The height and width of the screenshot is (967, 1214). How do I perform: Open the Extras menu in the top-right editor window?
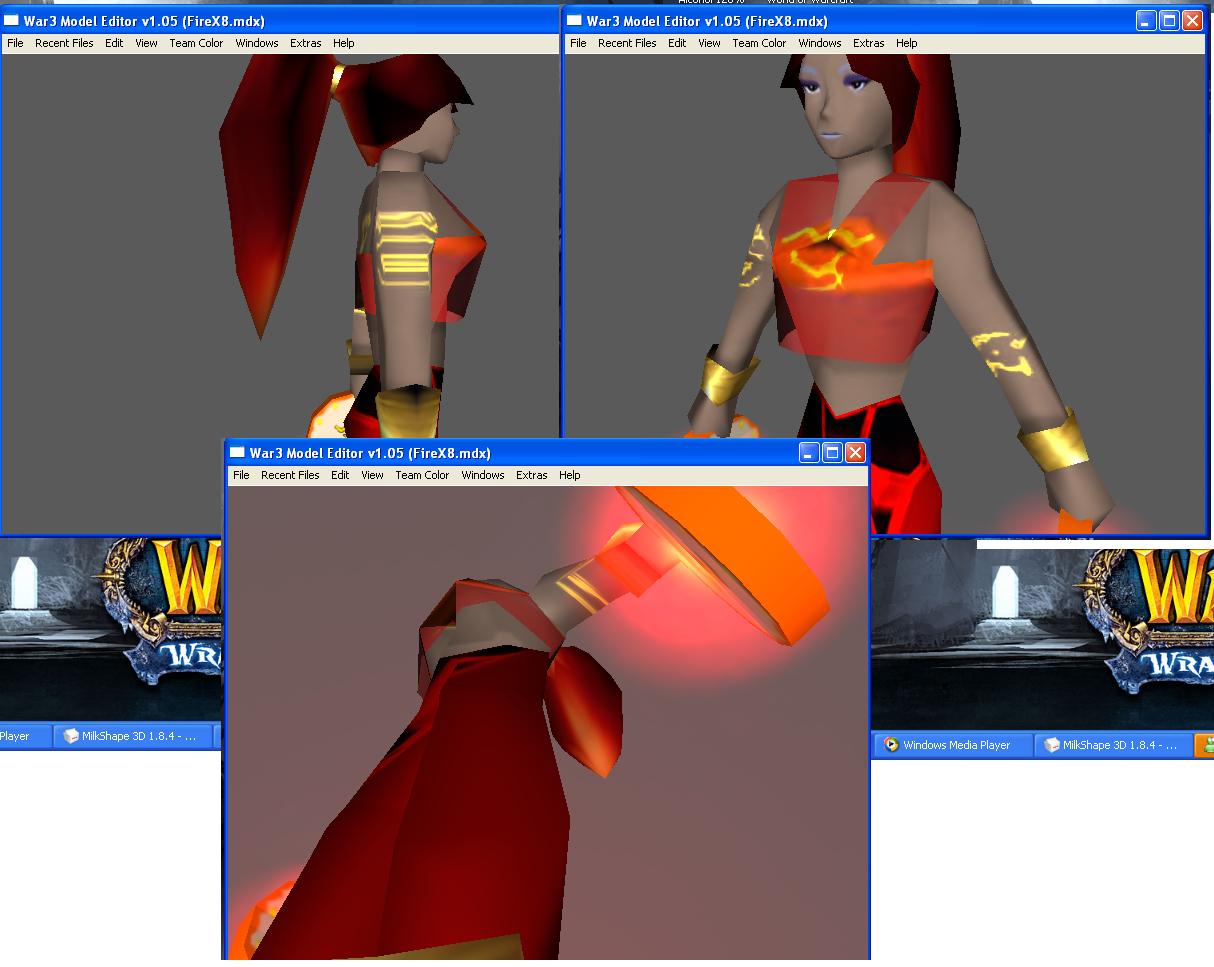[x=869, y=43]
